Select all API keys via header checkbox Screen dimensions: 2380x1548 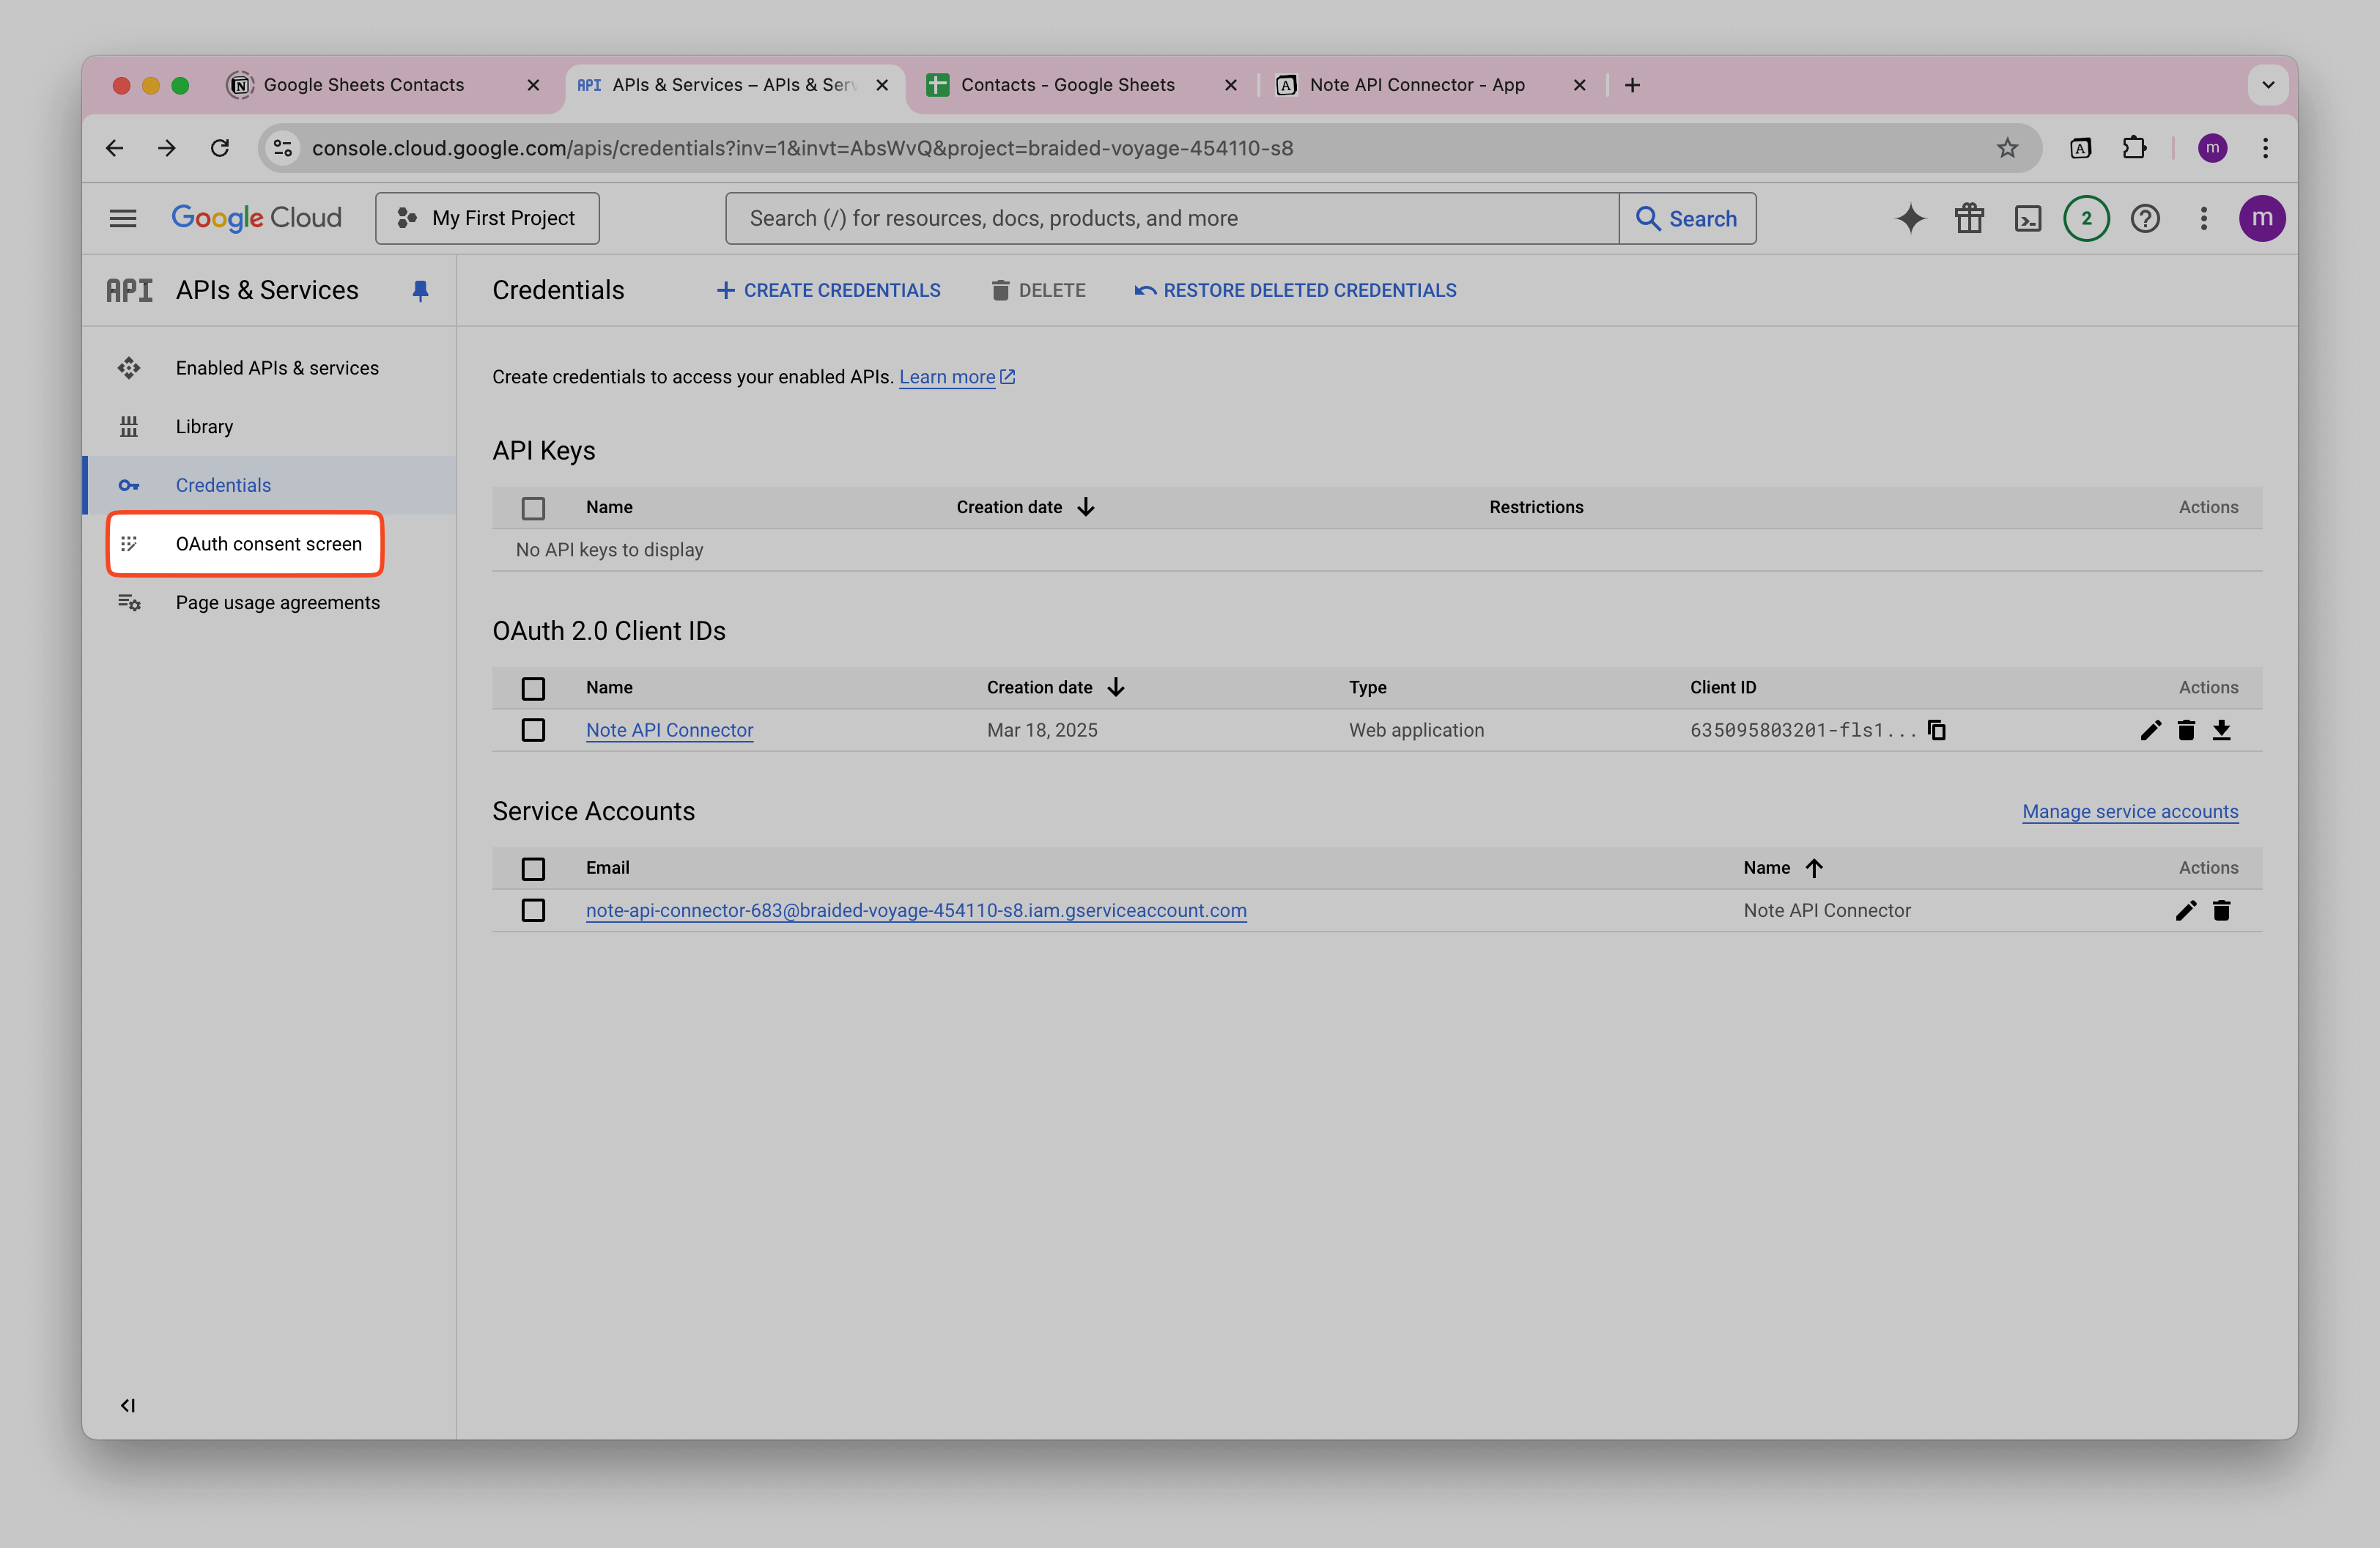coord(533,507)
